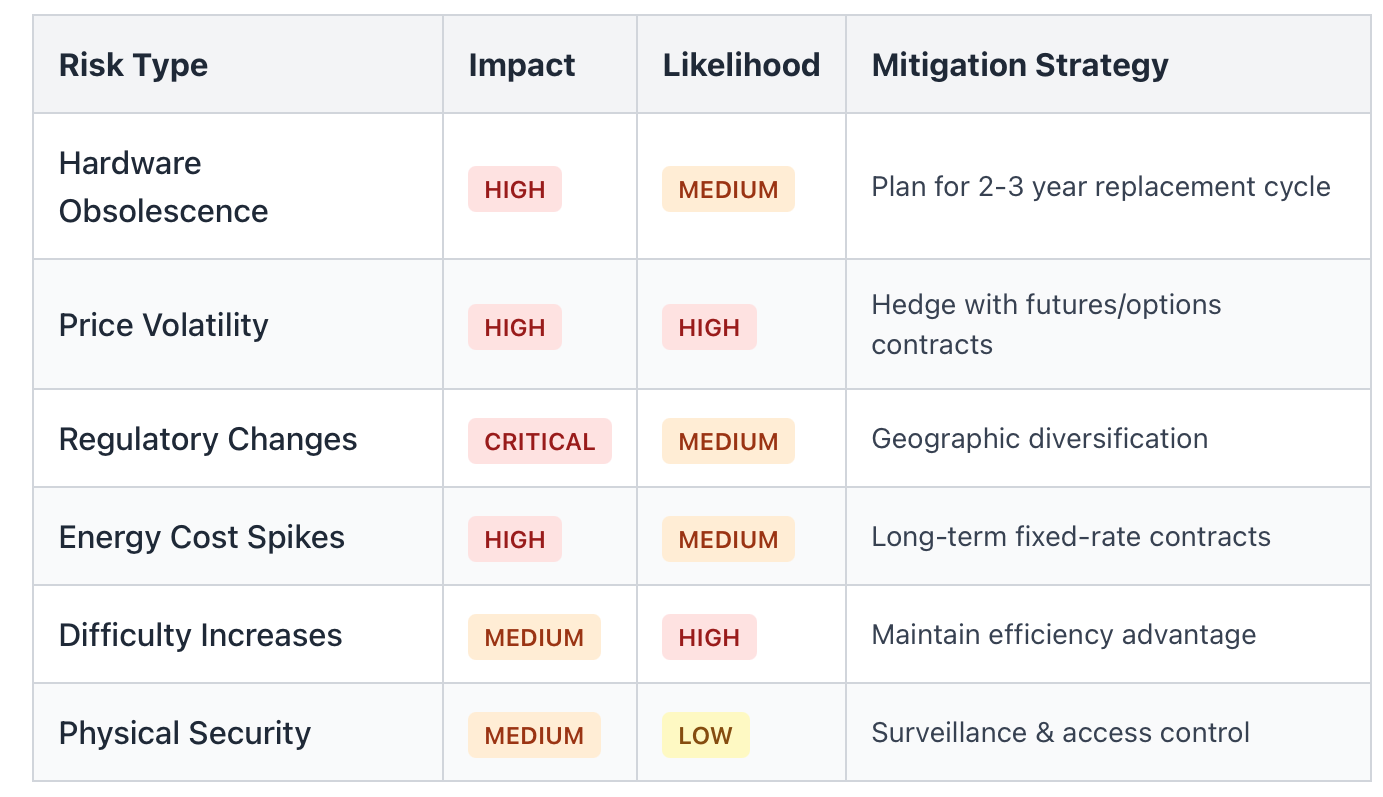Select "Plan for 2-3 year replacement cycle" text
This screenshot has height=797, width=1383.
[x=1100, y=187]
